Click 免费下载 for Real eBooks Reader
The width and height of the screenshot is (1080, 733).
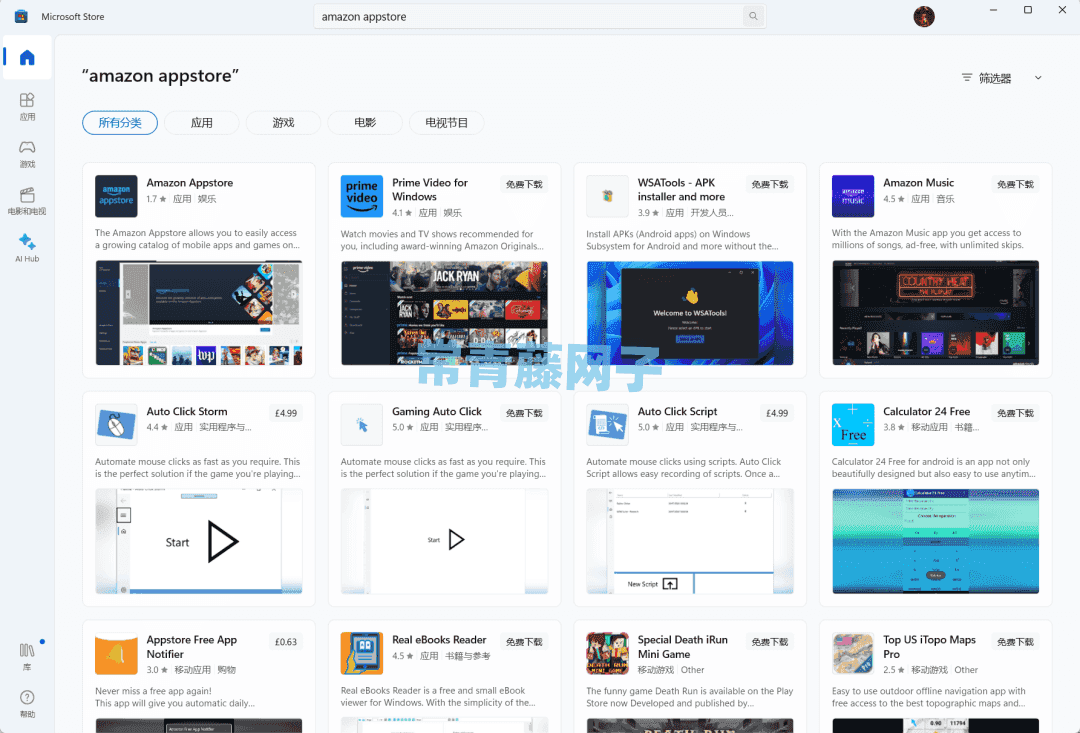pyautogui.click(x=524, y=641)
